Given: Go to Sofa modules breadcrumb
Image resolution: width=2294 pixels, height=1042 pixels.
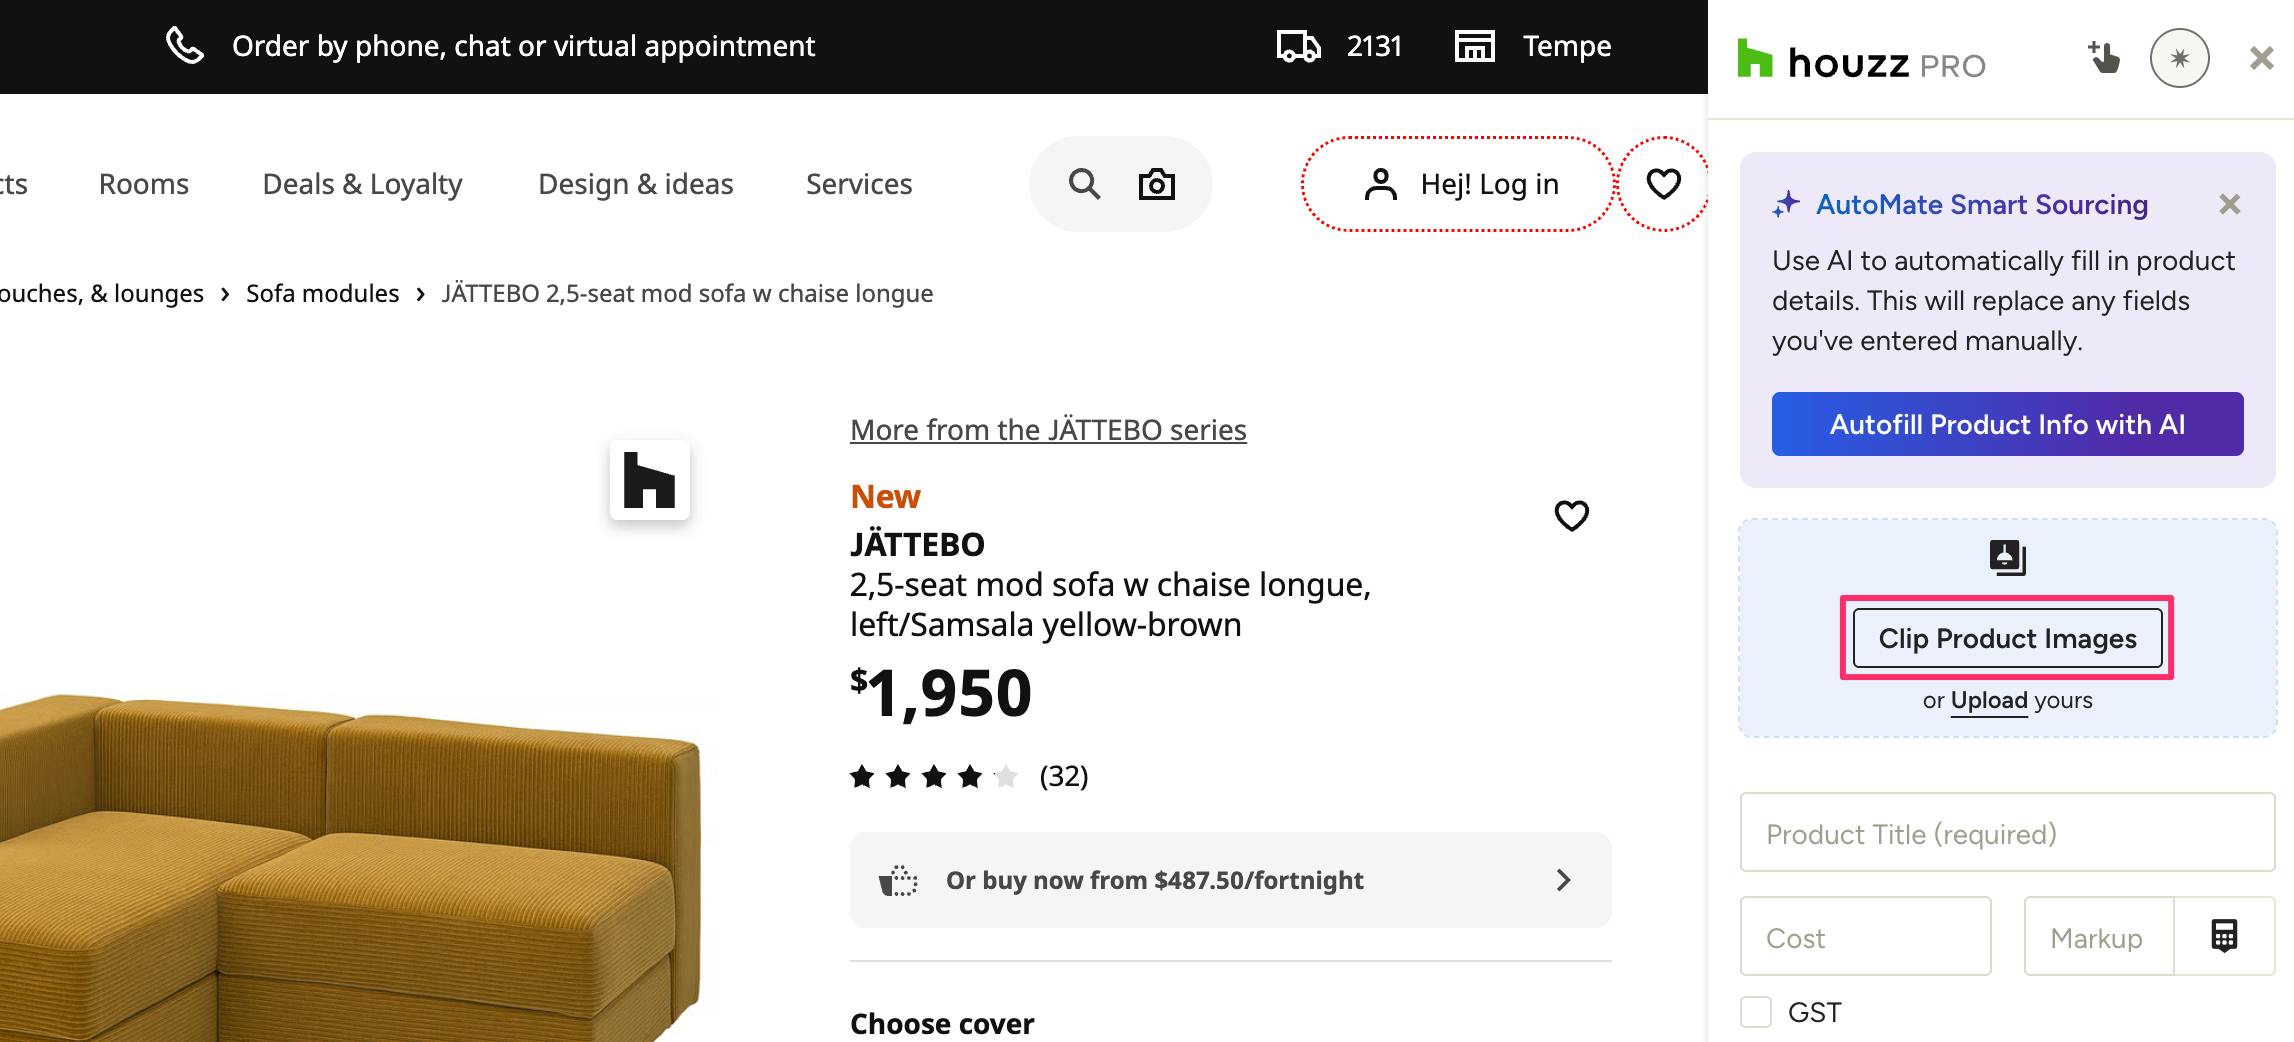Looking at the screenshot, I should pos(322,294).
